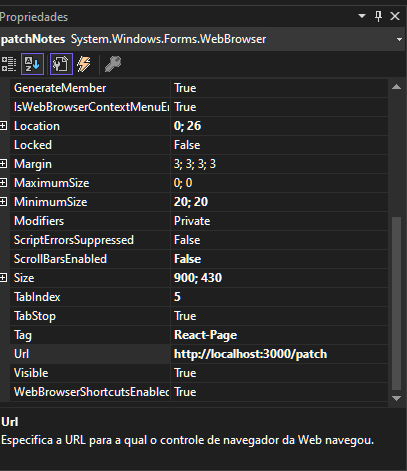Open patchNotes object selector dropdown

pos(399,39)
